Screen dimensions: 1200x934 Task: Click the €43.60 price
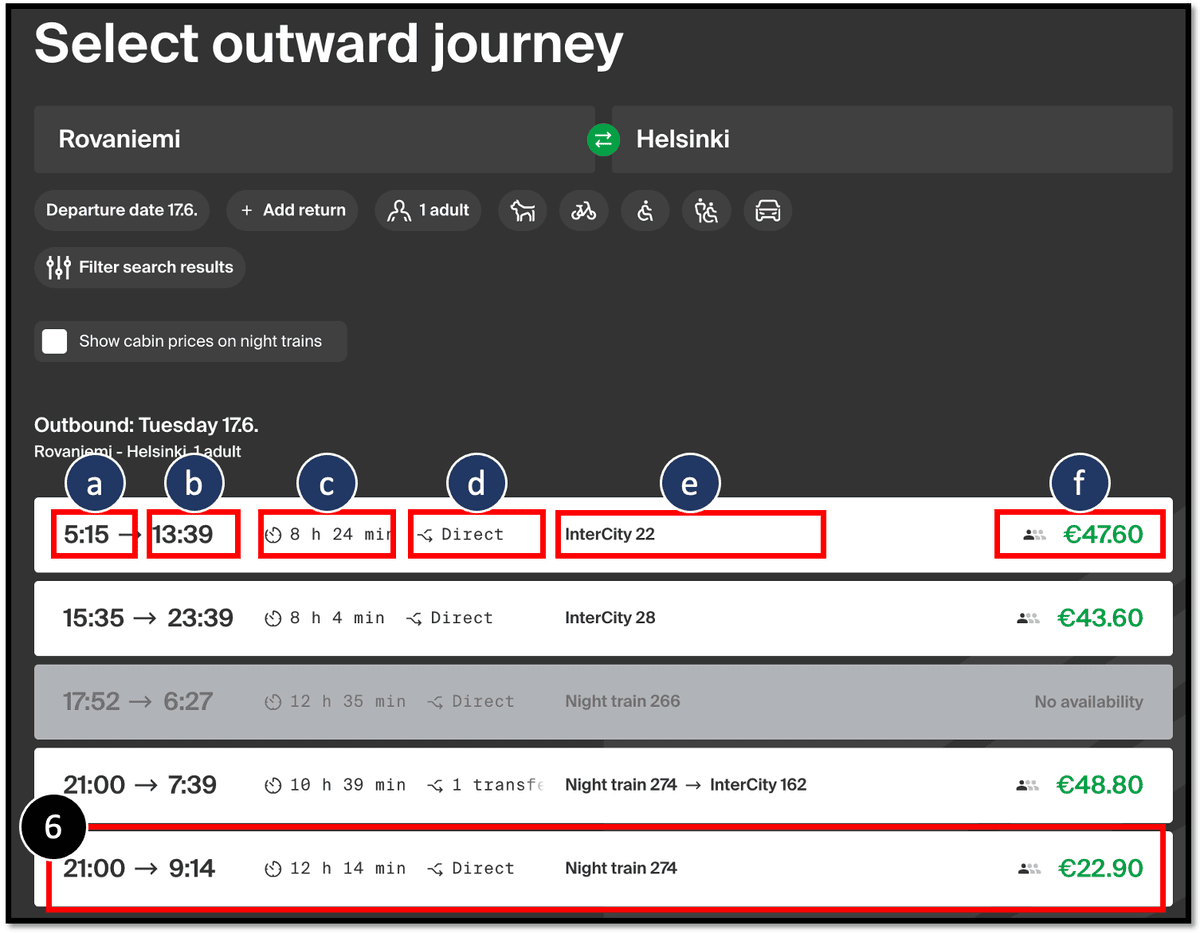pos(1100,618)
